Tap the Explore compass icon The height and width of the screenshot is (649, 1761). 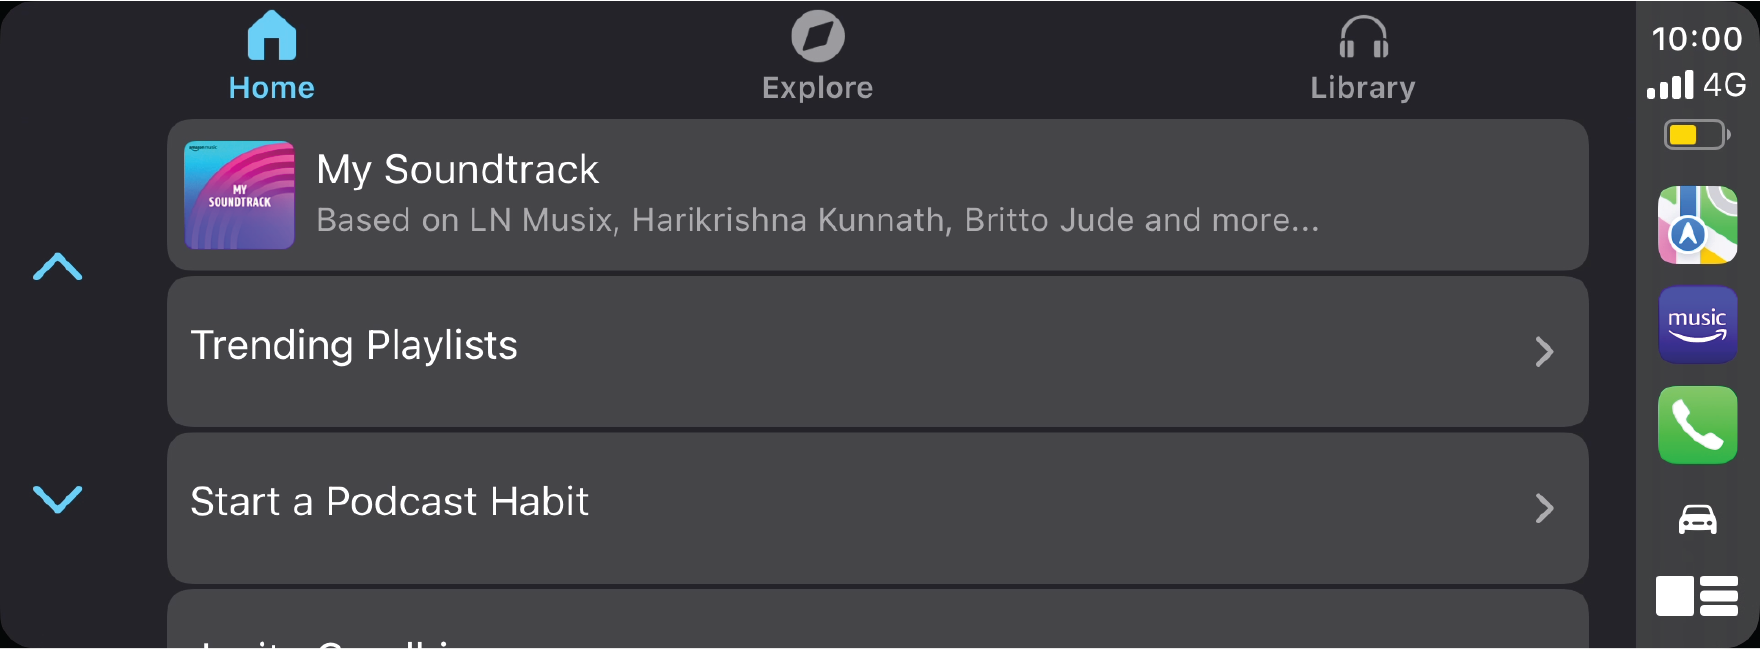817,36
